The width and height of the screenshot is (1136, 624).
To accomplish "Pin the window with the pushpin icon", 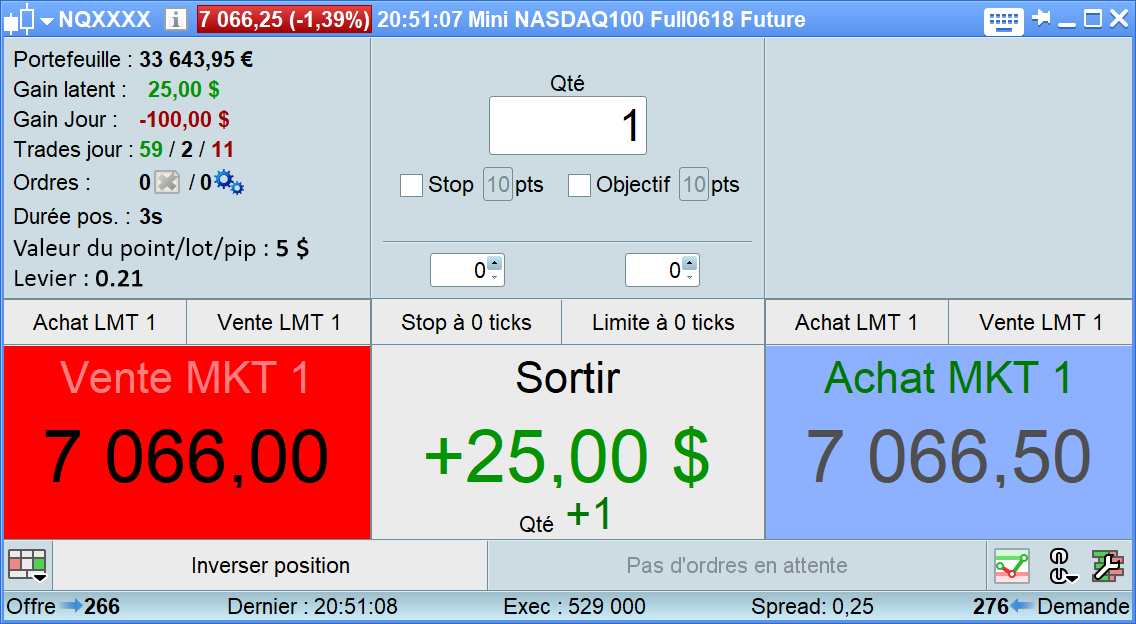I will tap(1041, 18).
